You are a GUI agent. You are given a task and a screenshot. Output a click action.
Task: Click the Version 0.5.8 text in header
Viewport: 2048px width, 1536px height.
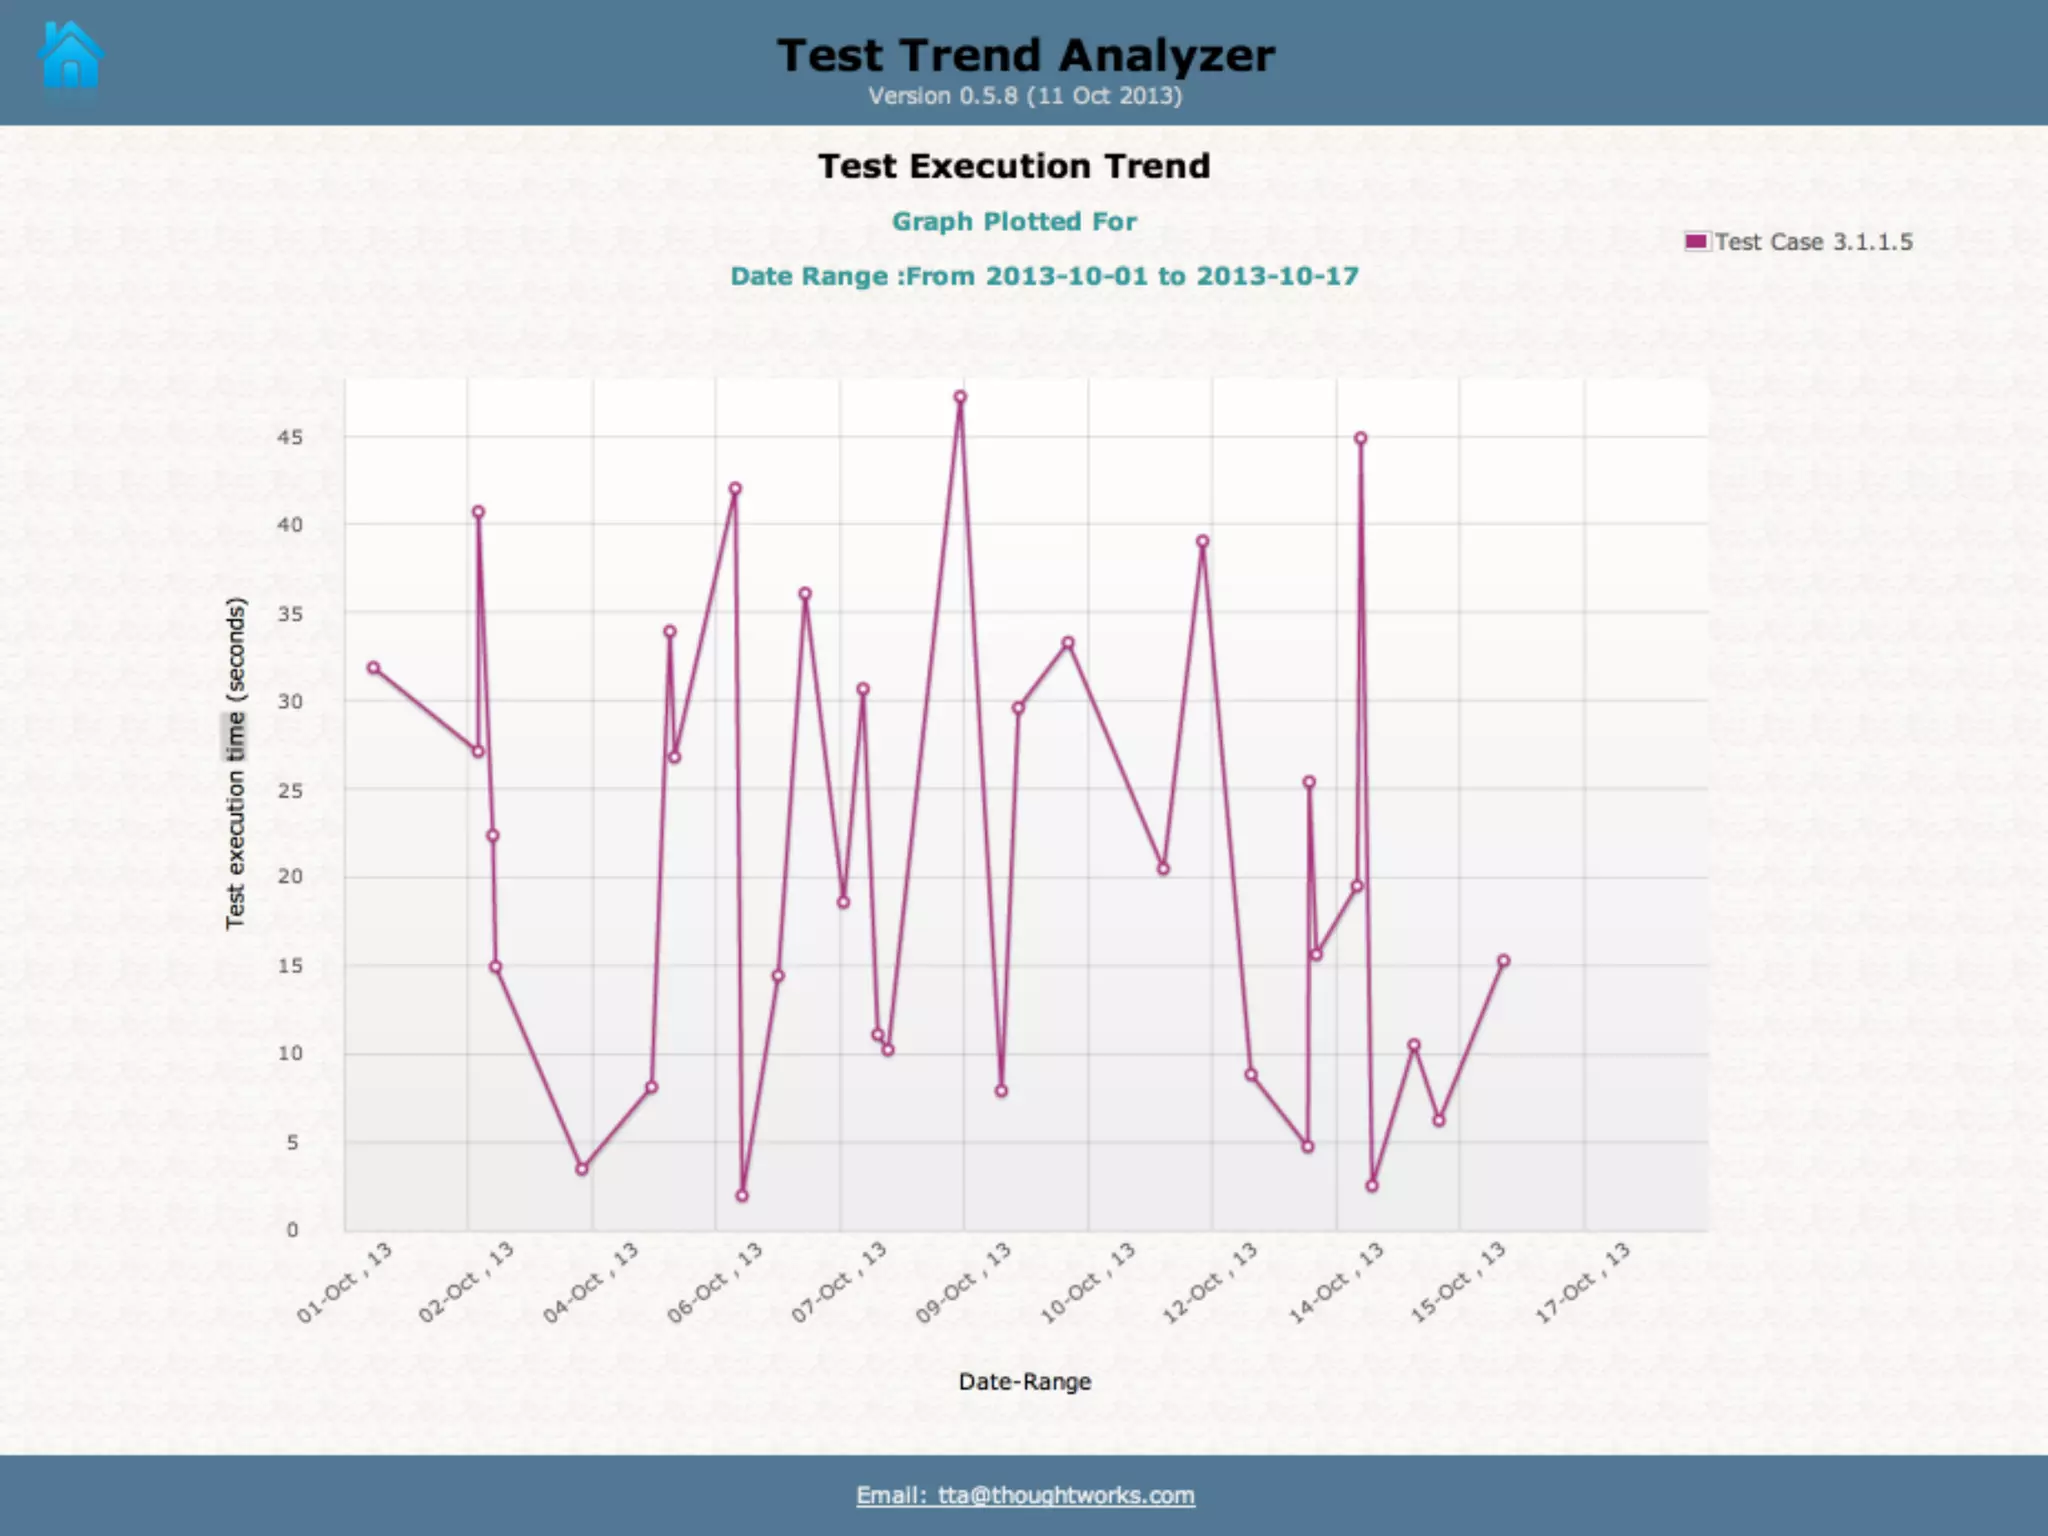pyautogui.click(x=1024, y=96)
